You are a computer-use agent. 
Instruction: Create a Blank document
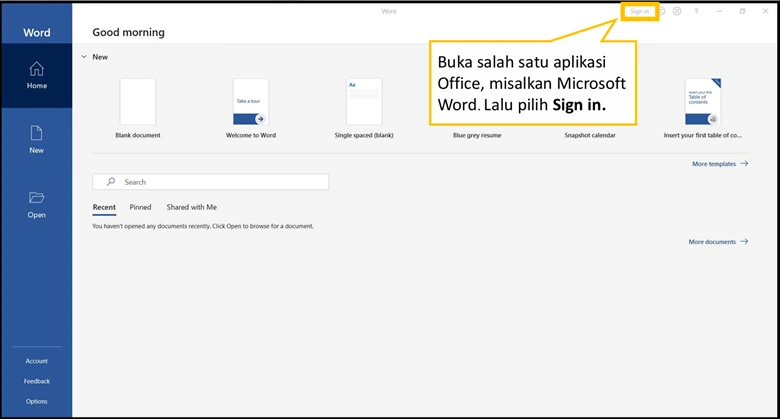click(x=138, y=108)
